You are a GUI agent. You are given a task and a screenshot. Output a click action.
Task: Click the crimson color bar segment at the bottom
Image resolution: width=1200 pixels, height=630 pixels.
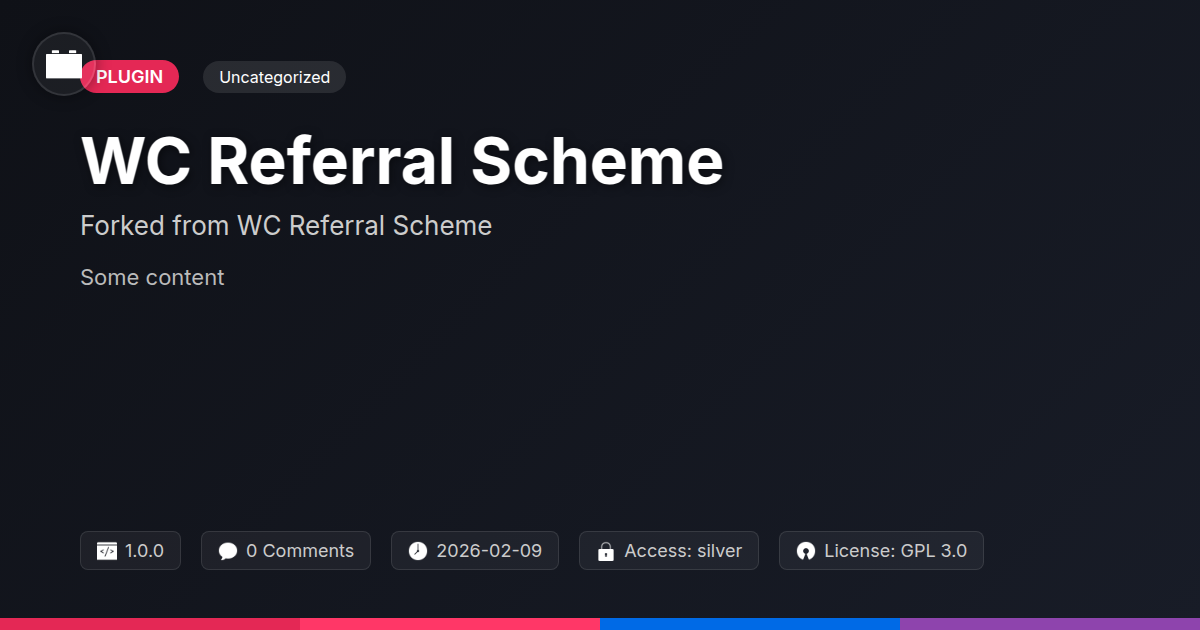pos(150,624)
